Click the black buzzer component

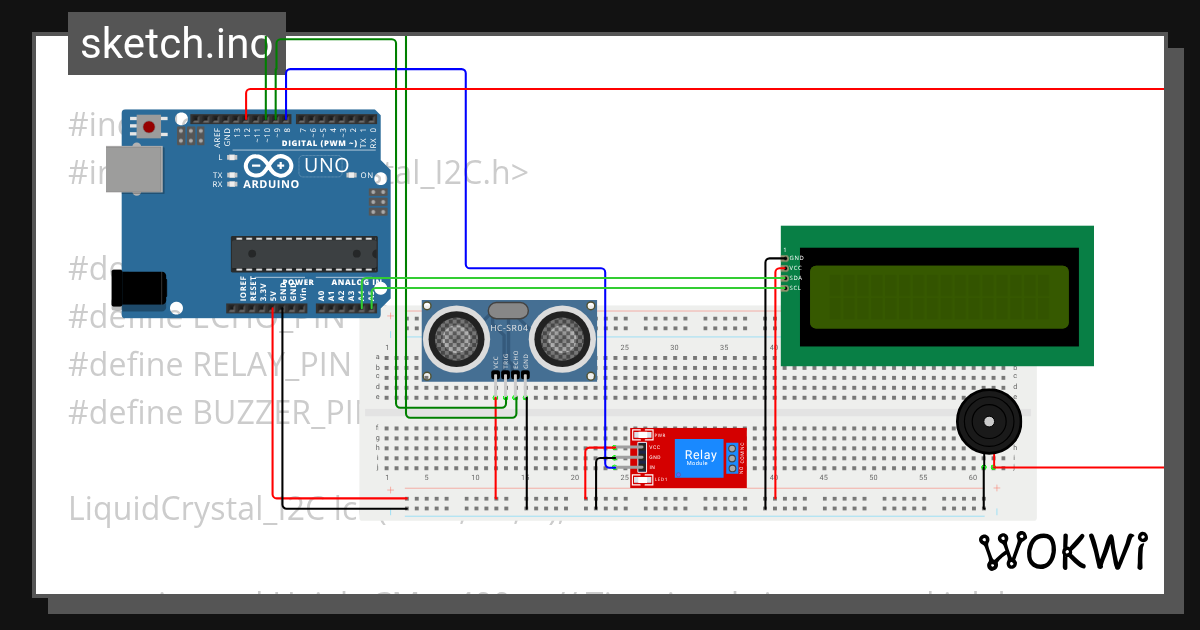tap(988, 420)
